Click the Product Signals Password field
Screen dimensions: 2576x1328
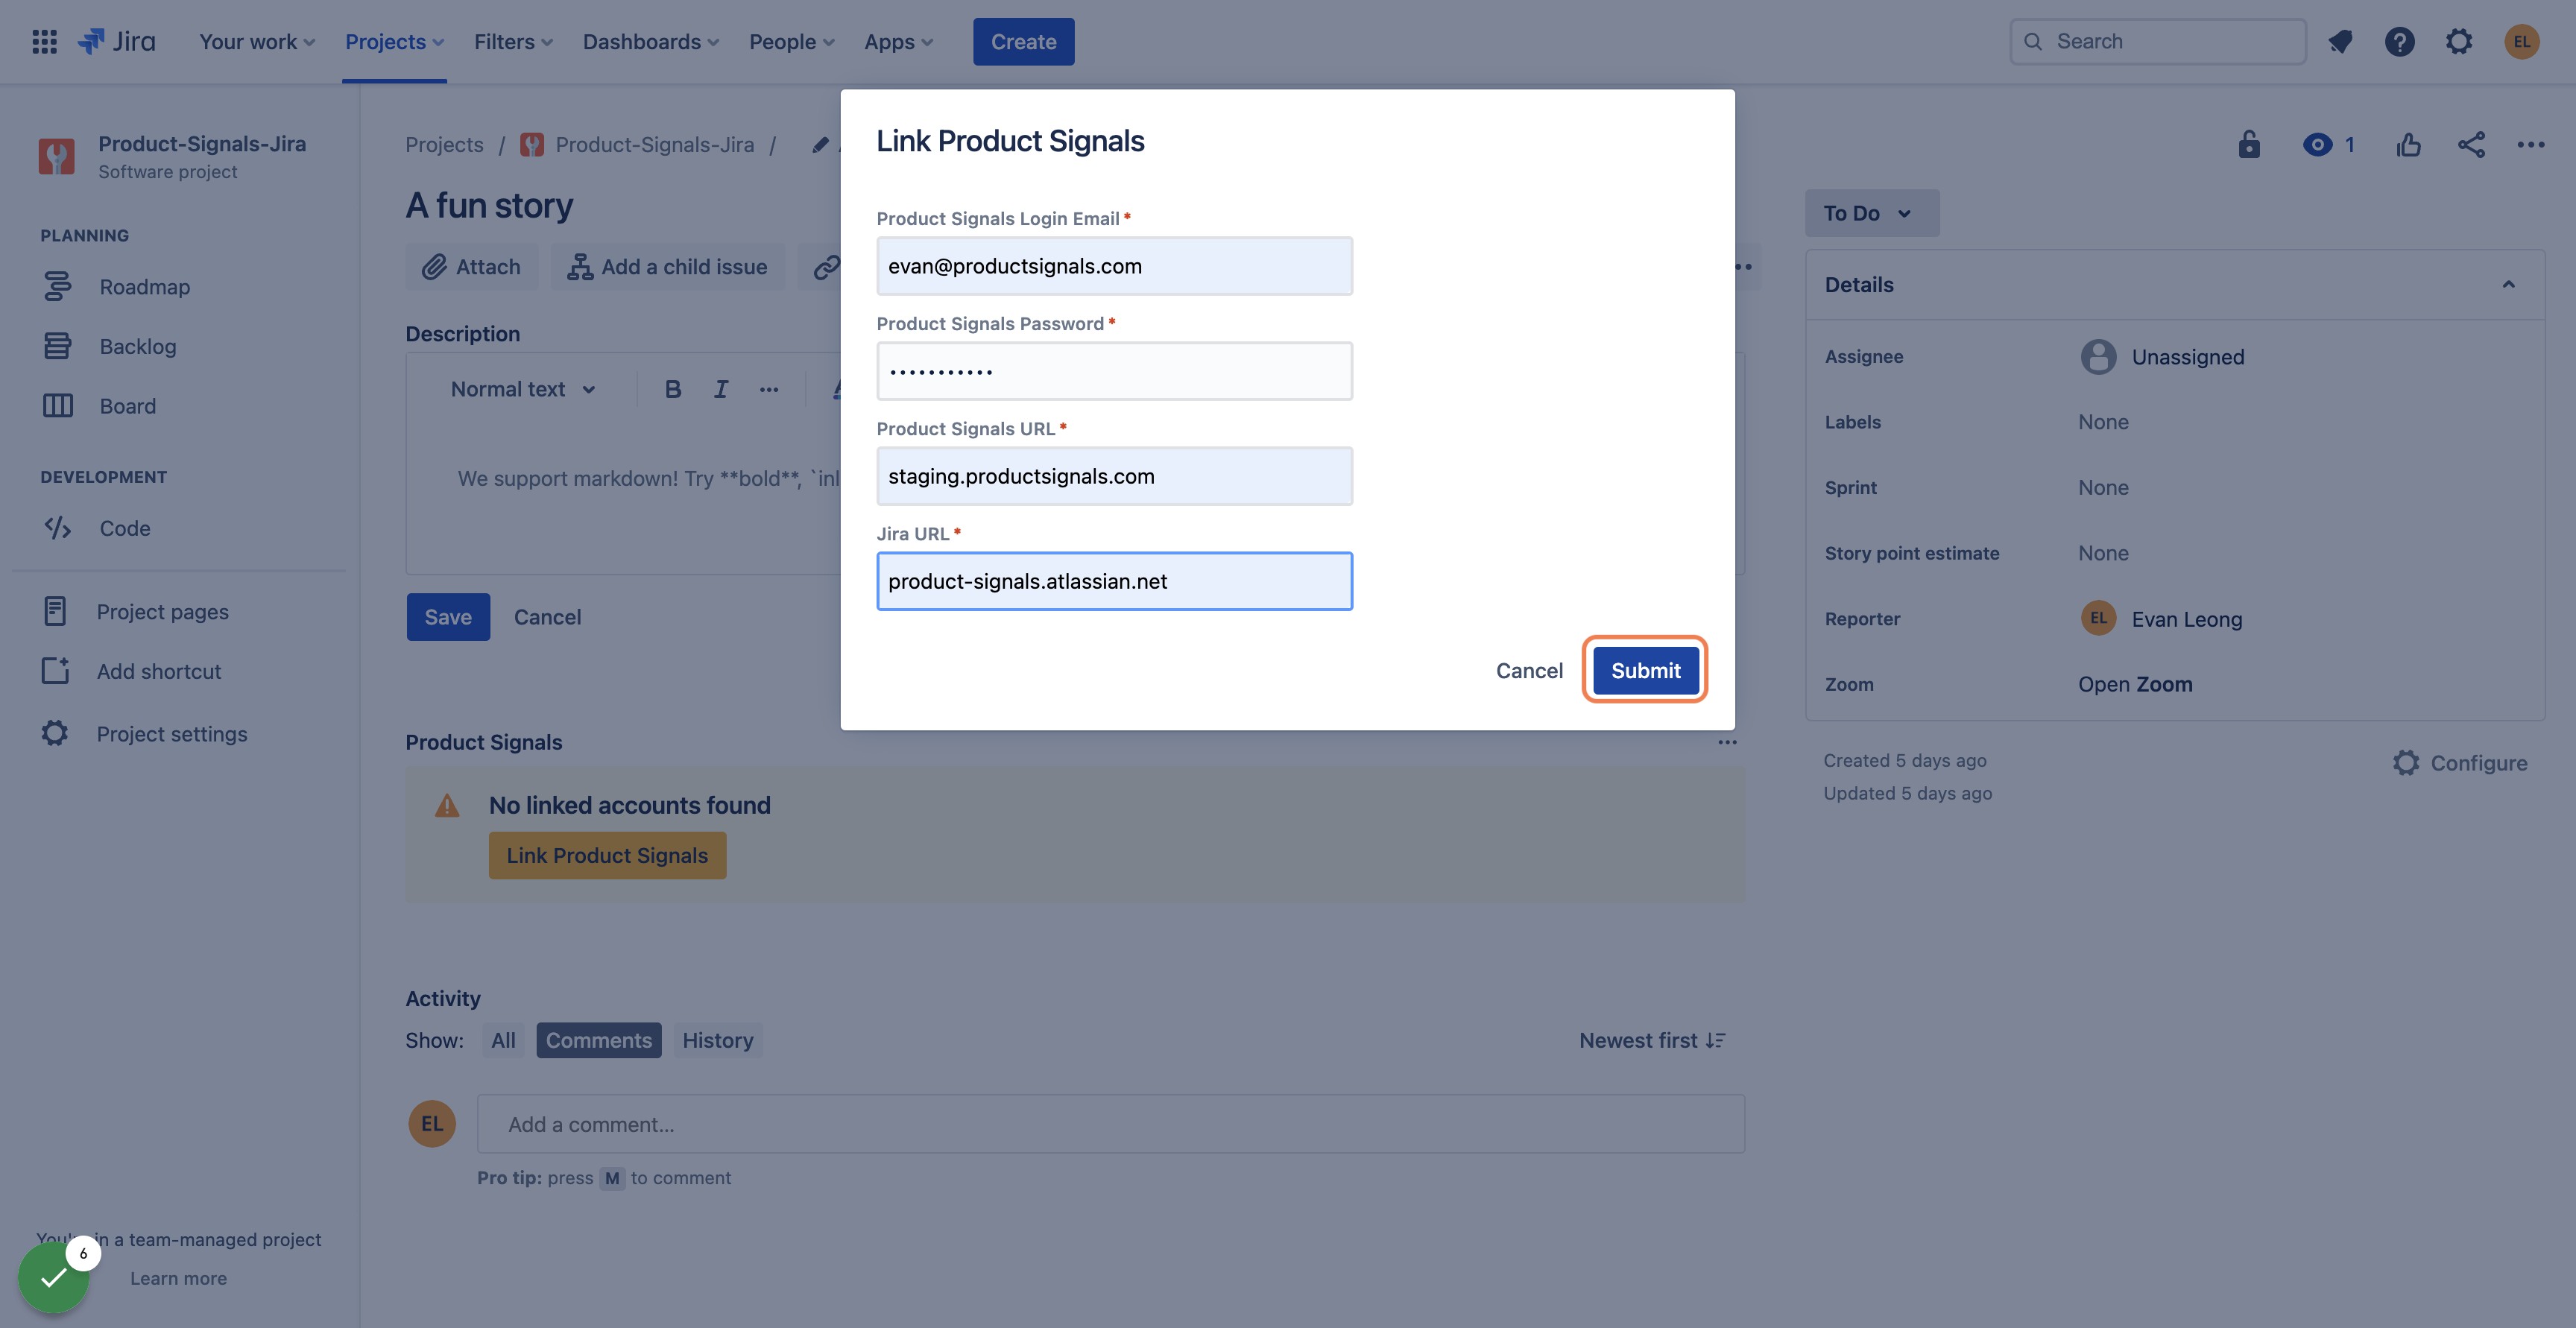click(1114, 371)
